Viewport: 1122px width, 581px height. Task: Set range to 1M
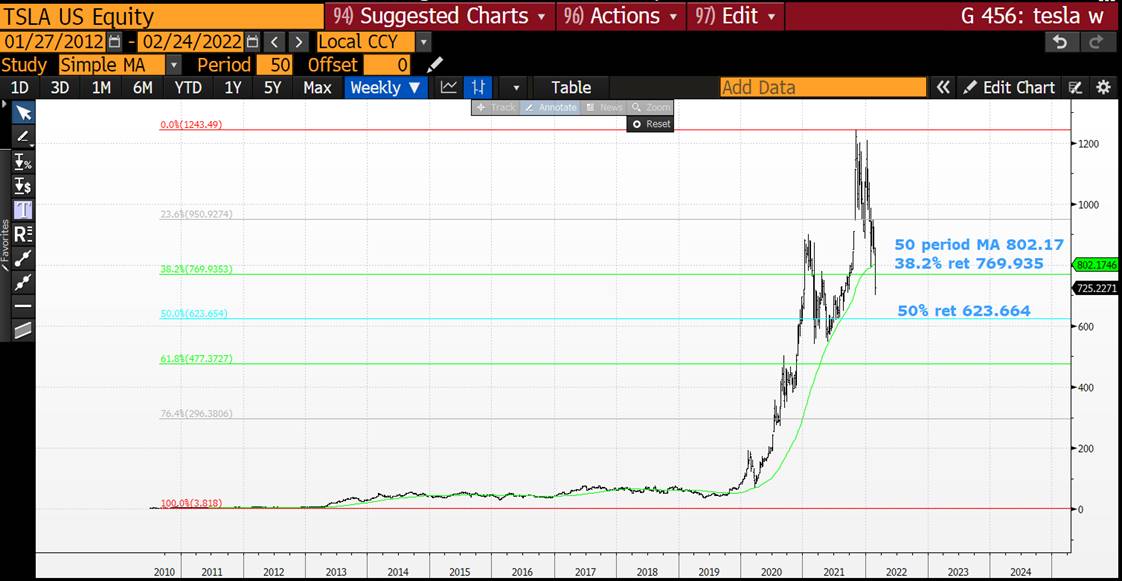[101, 87]
